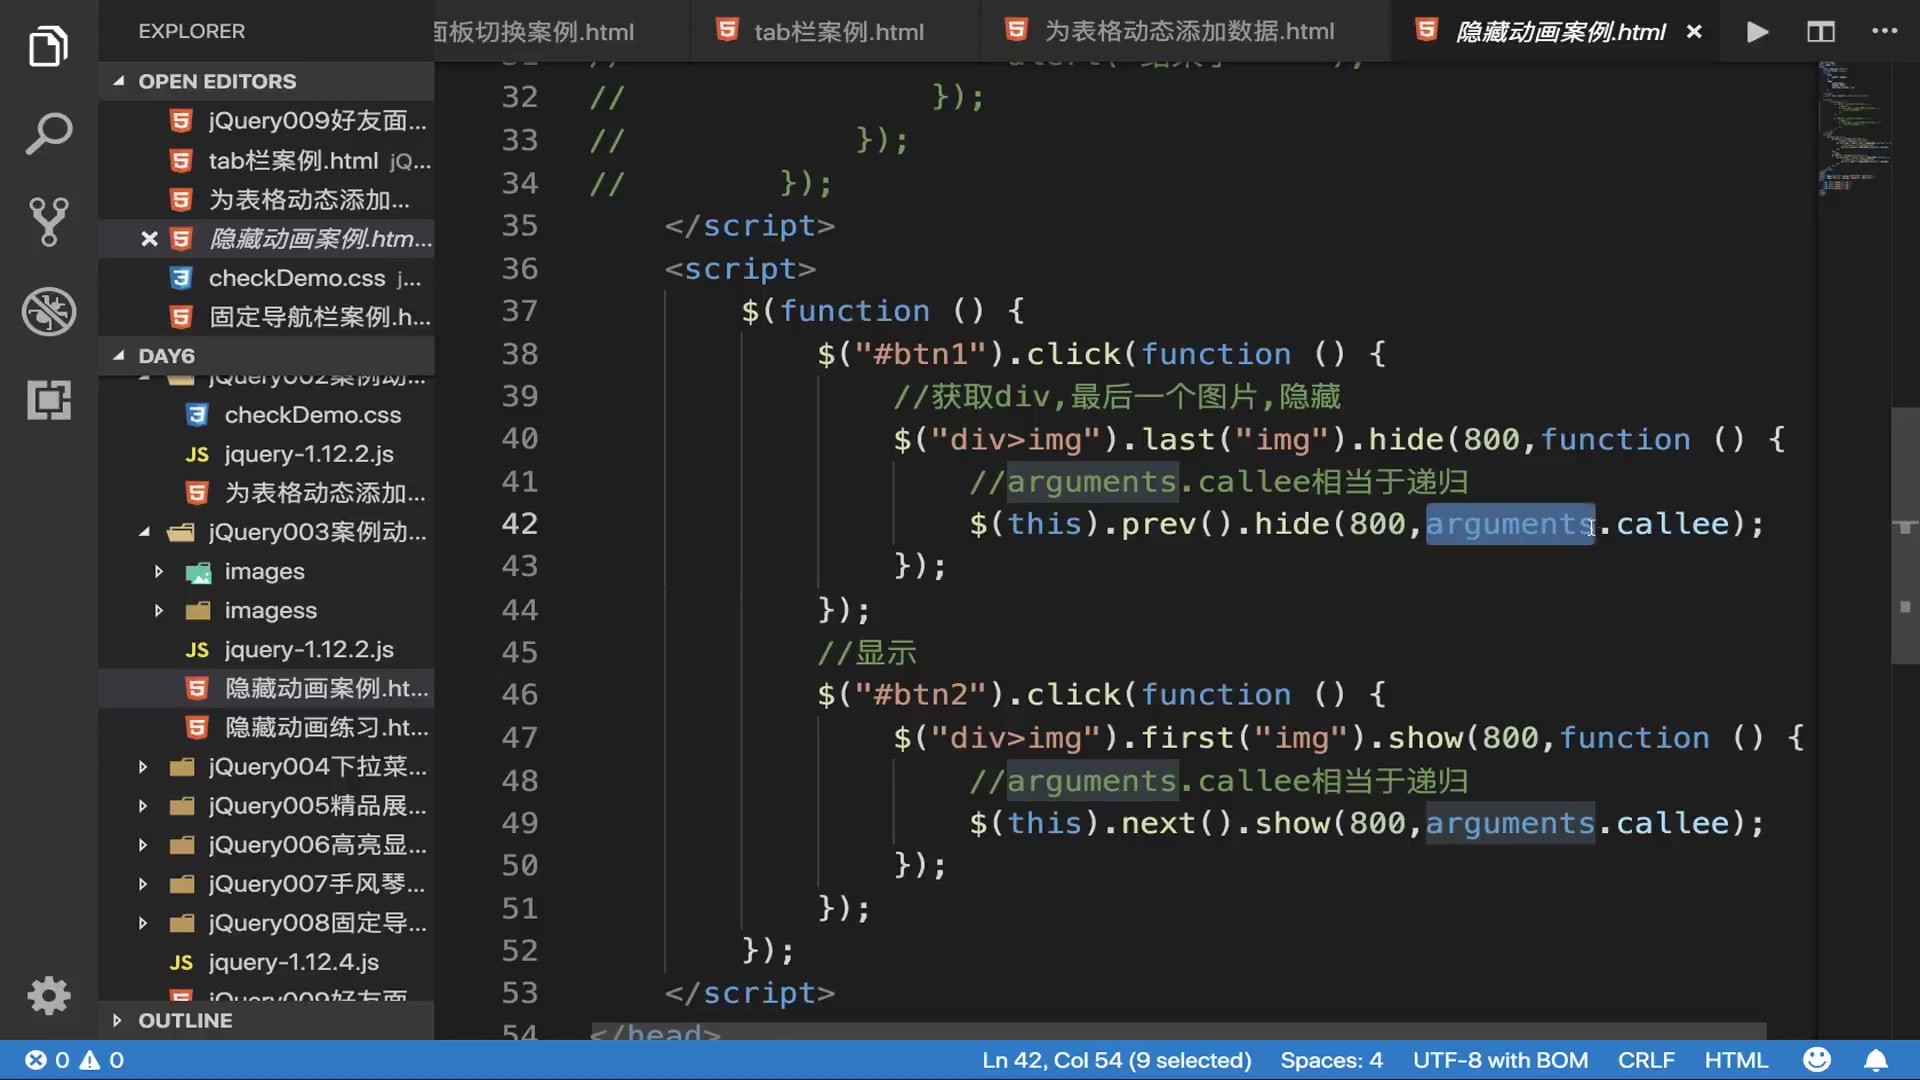Open notifications bell in status bar
Screen dimensions: 1920x1080
tap(1876, 1060)
